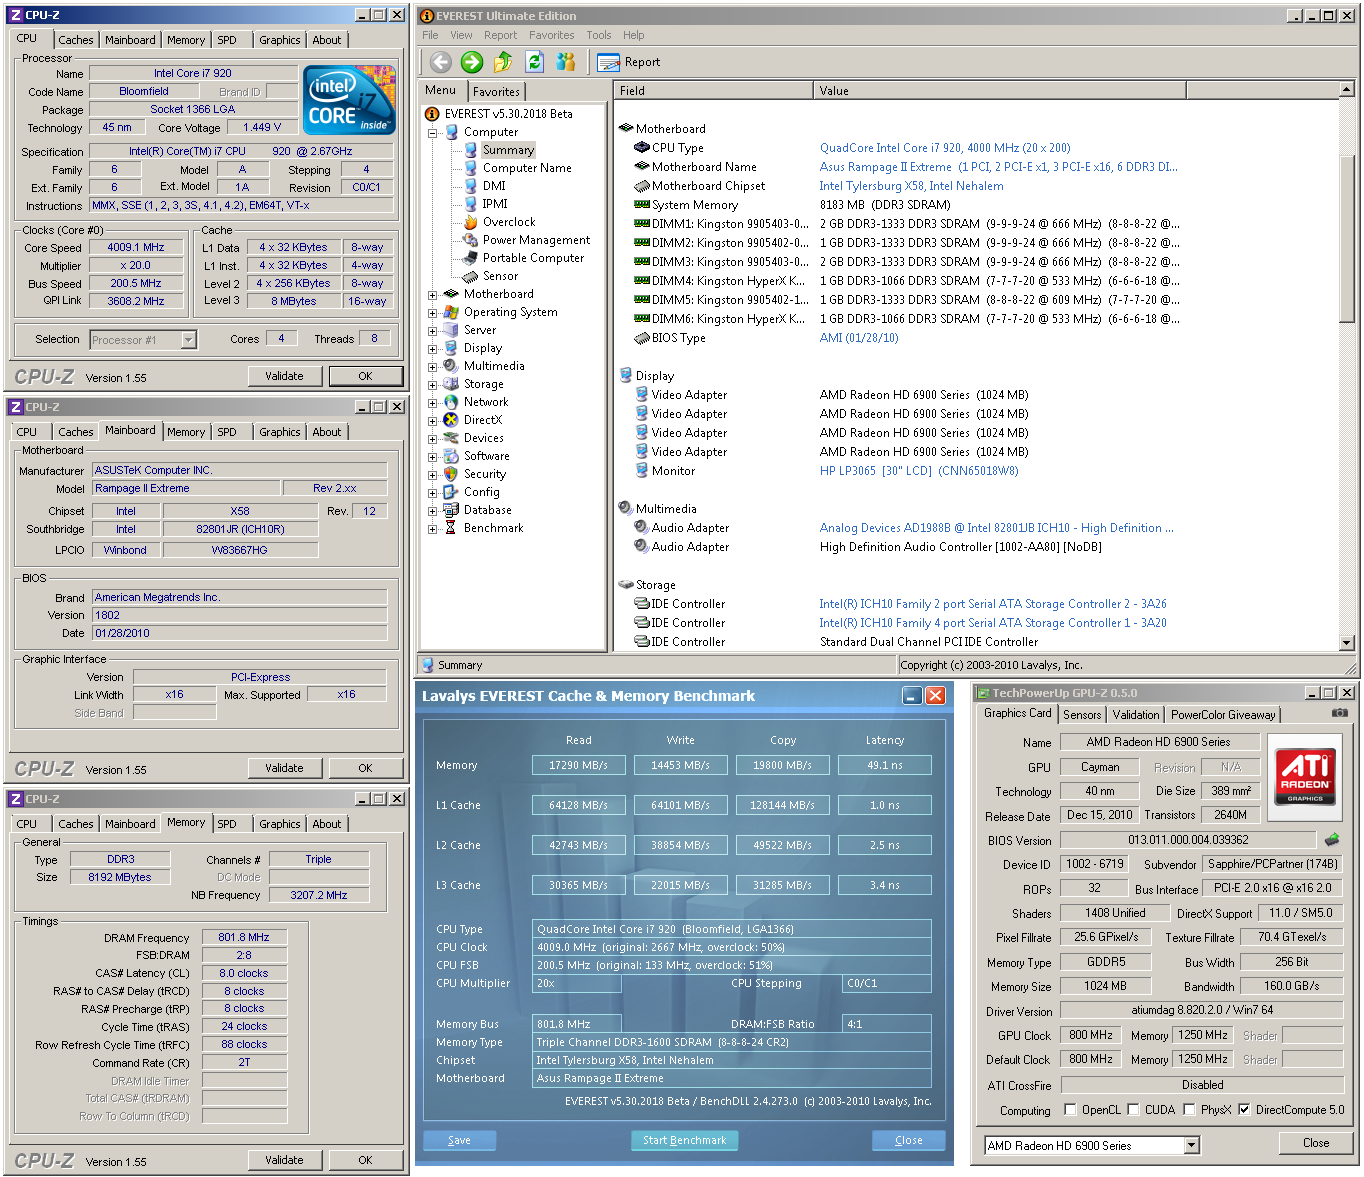Viewport: 1364px width, 1177px height.
Task: Click the Value column header in EVEREST
Action: [999, 90]
